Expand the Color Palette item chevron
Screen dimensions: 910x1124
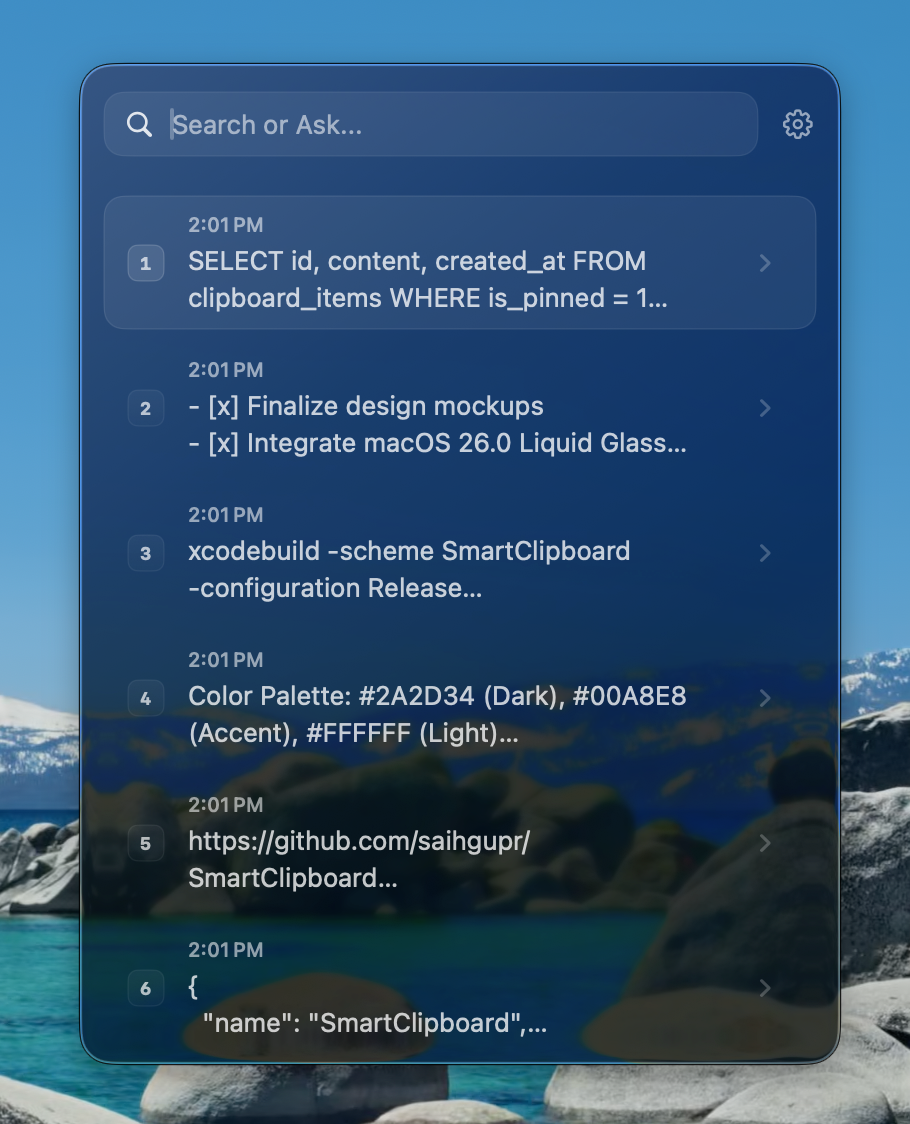tap(765, 697)
